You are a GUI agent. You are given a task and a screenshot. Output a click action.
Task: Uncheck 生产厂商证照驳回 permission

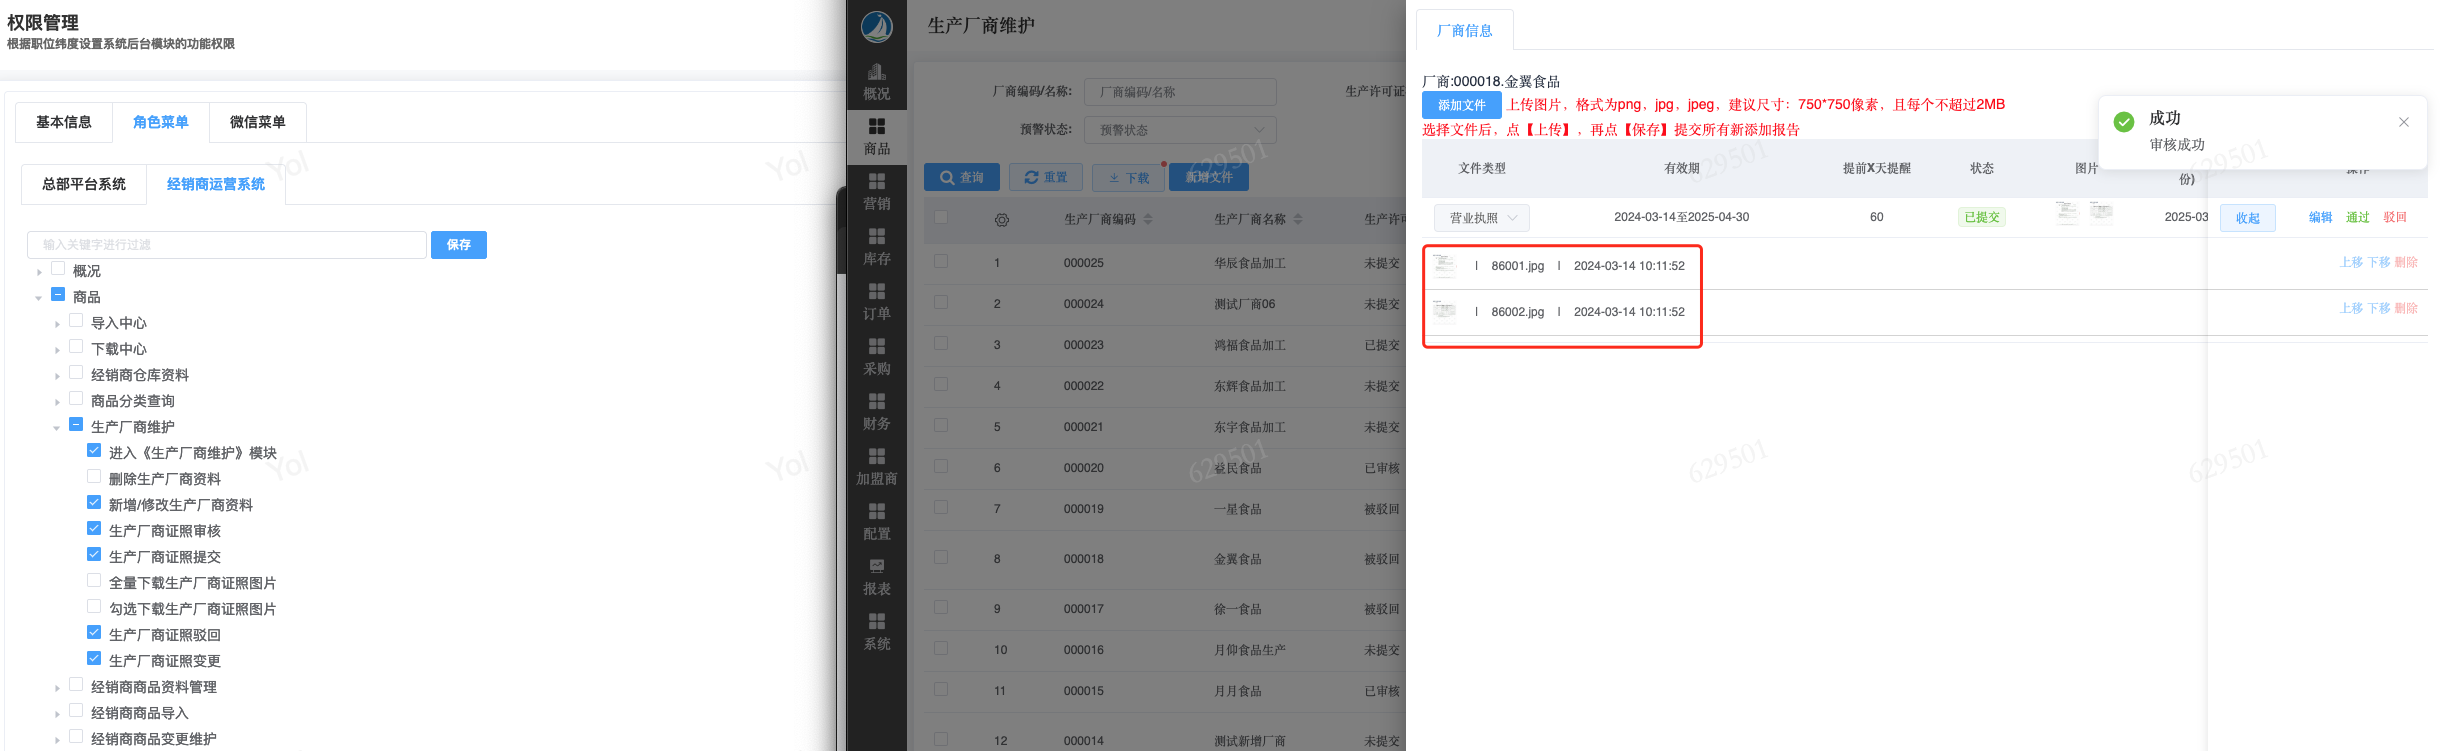(x=94, y=633)
